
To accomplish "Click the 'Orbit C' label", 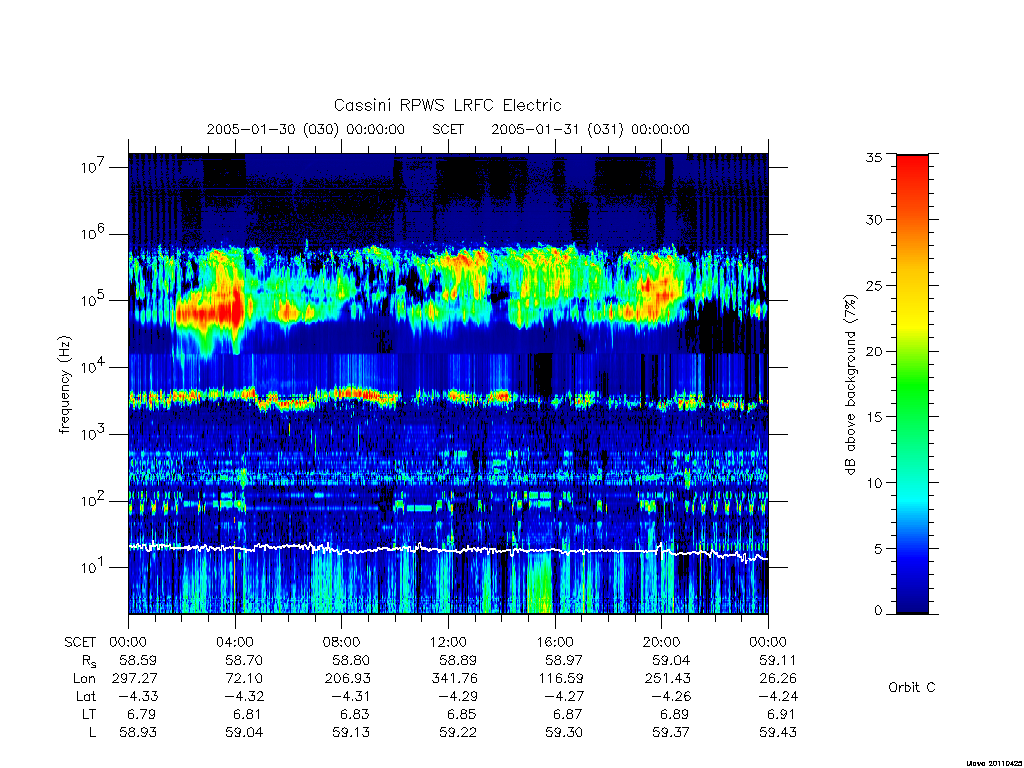I will click(x=912, y=687).
